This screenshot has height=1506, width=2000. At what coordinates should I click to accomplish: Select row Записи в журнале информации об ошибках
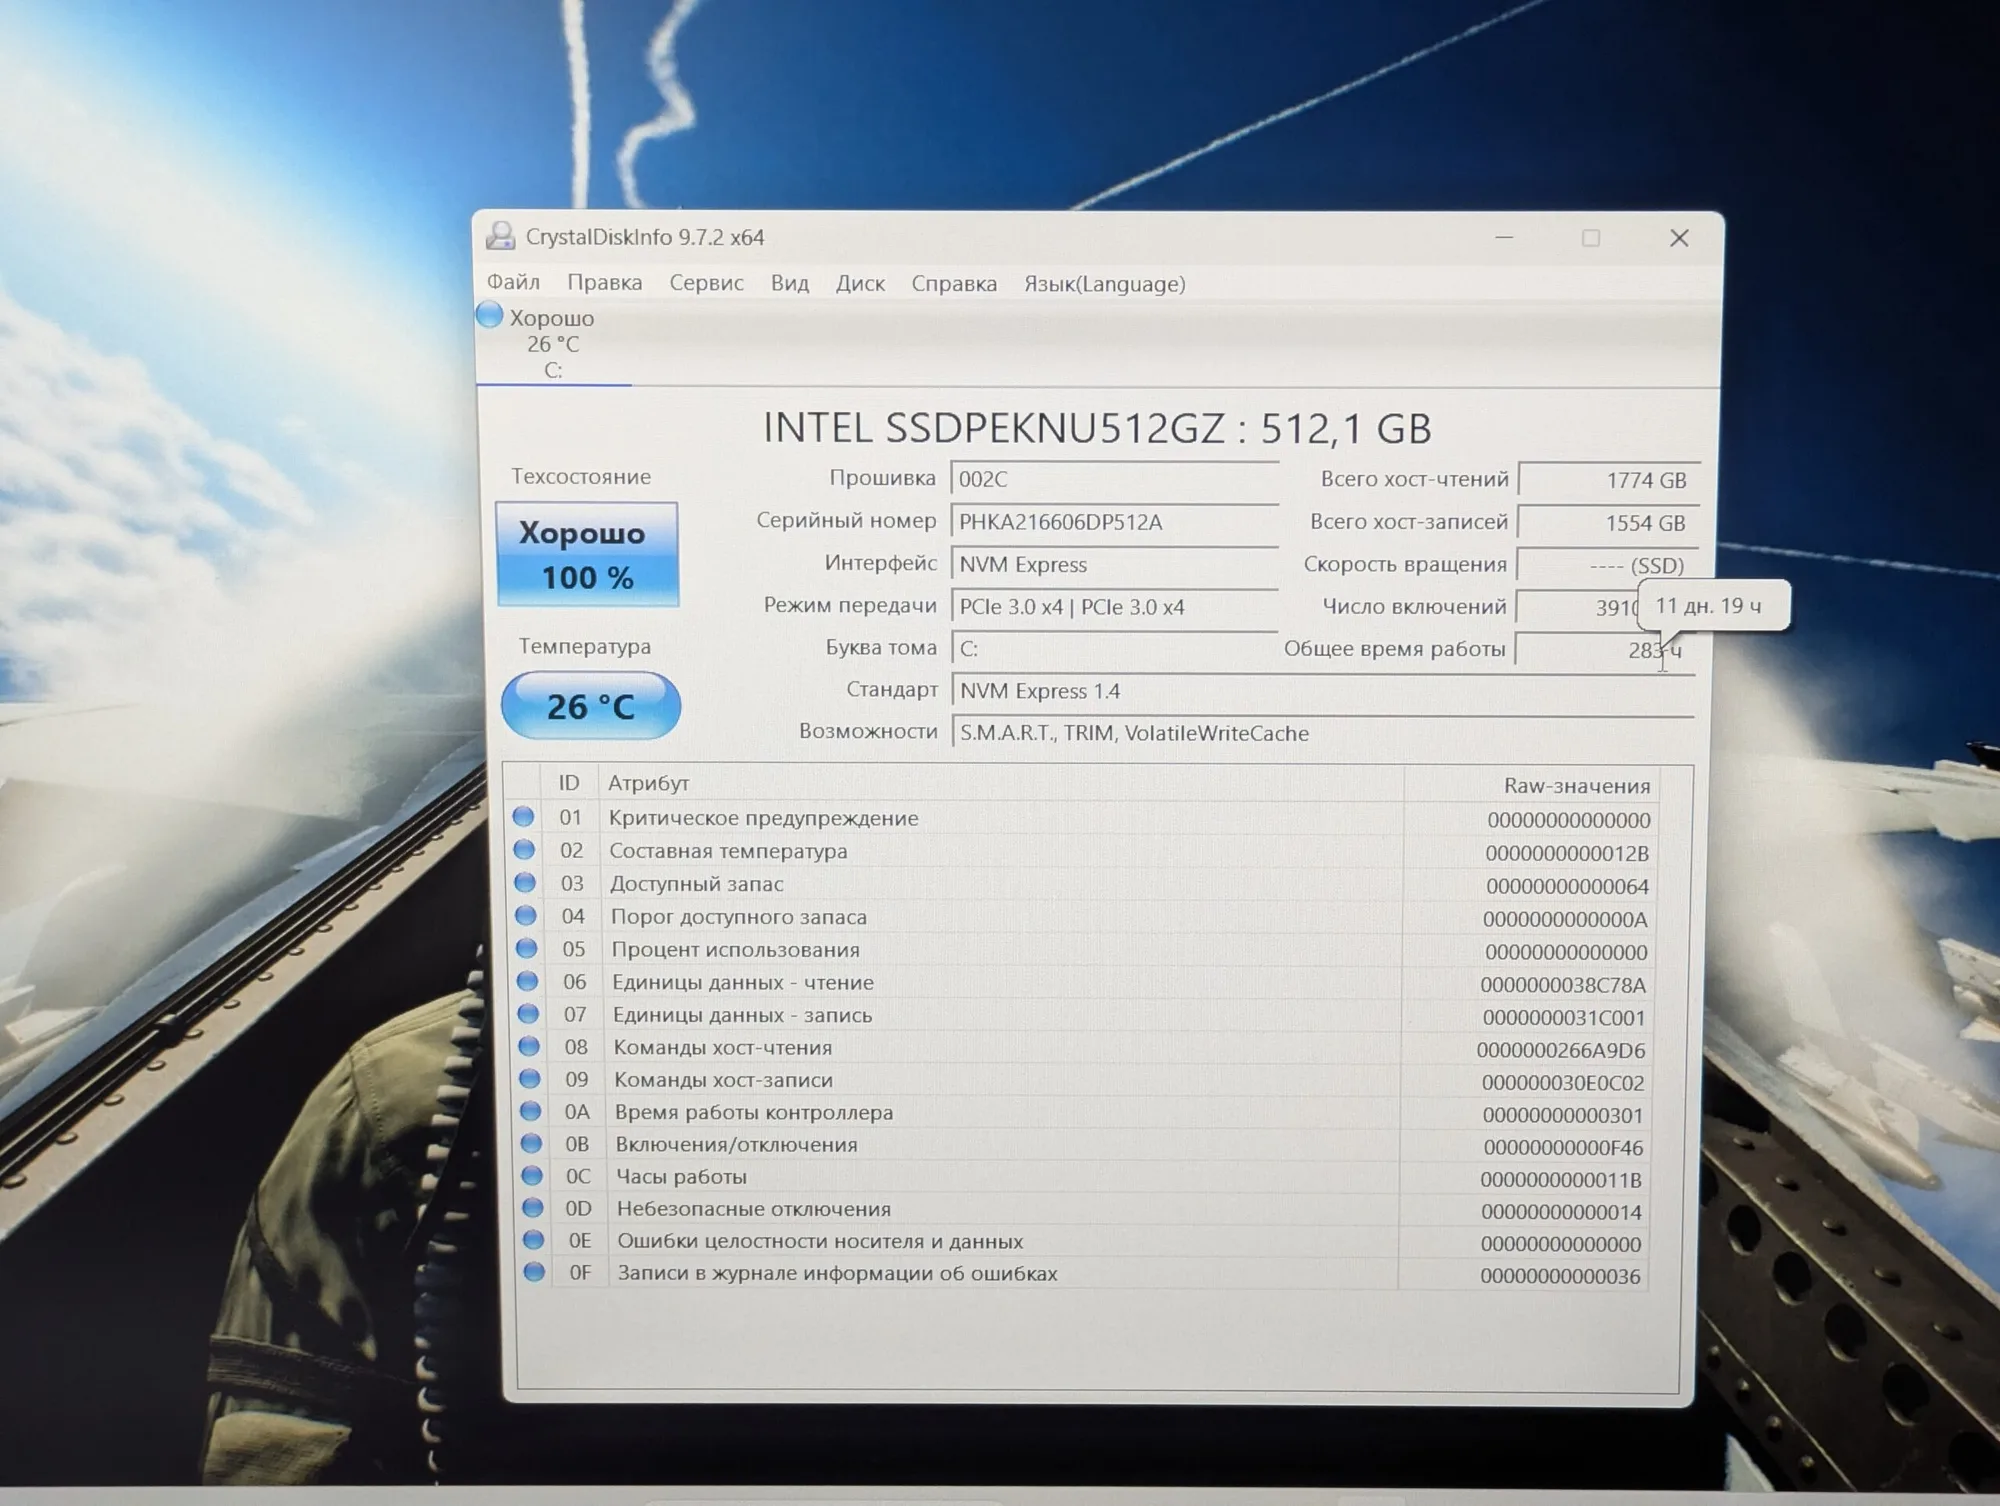coord(1085,1273)
